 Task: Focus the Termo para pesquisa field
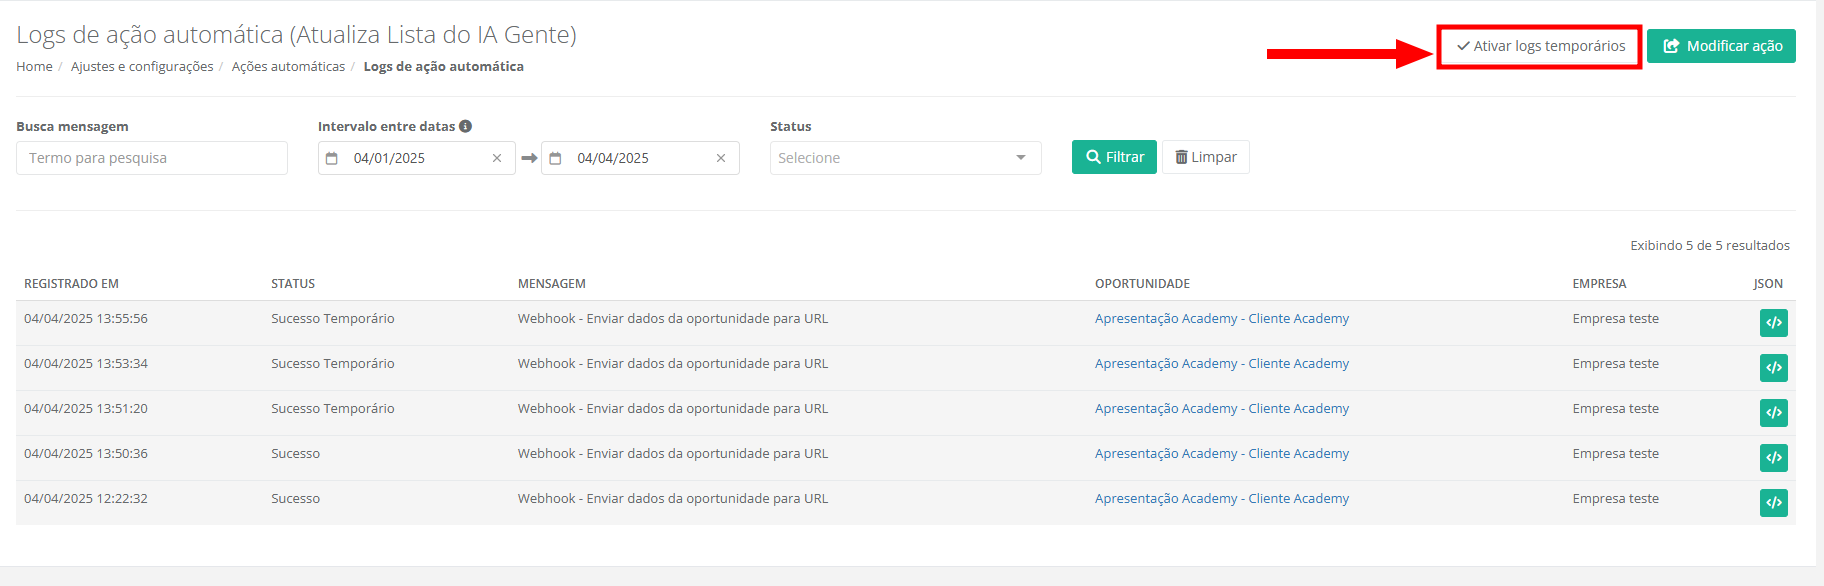click(152, 158)
